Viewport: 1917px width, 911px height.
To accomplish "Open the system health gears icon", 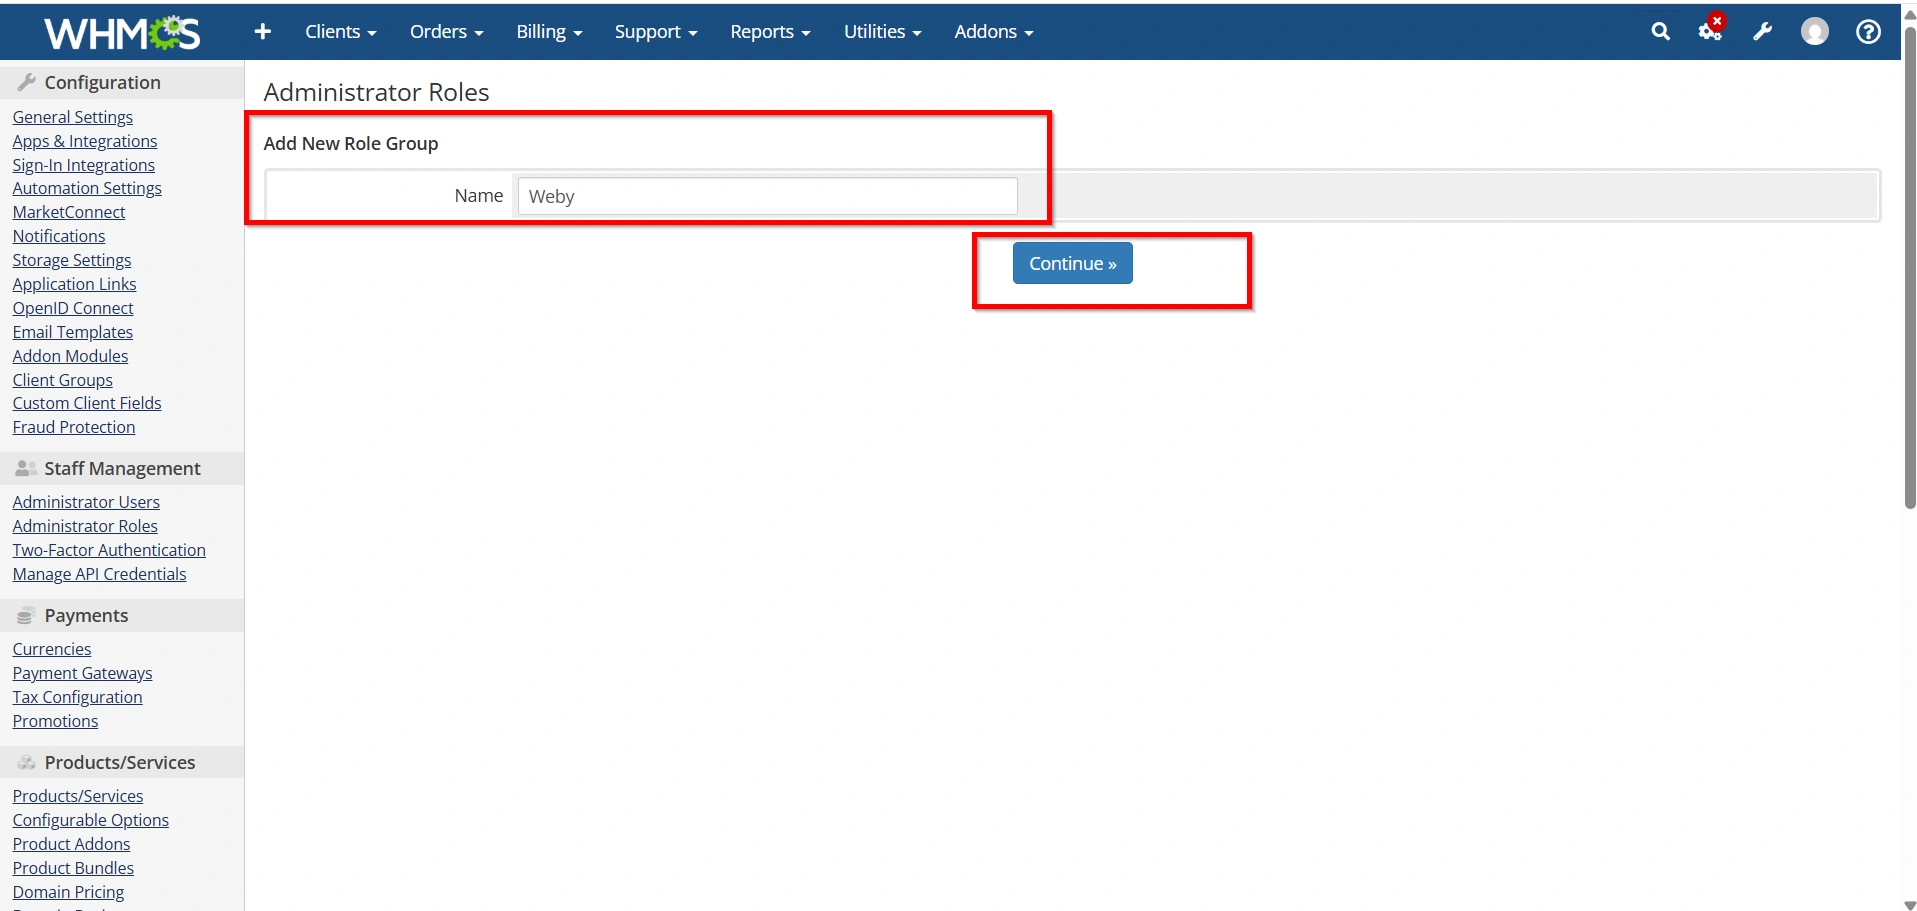I will [1711, 31].
